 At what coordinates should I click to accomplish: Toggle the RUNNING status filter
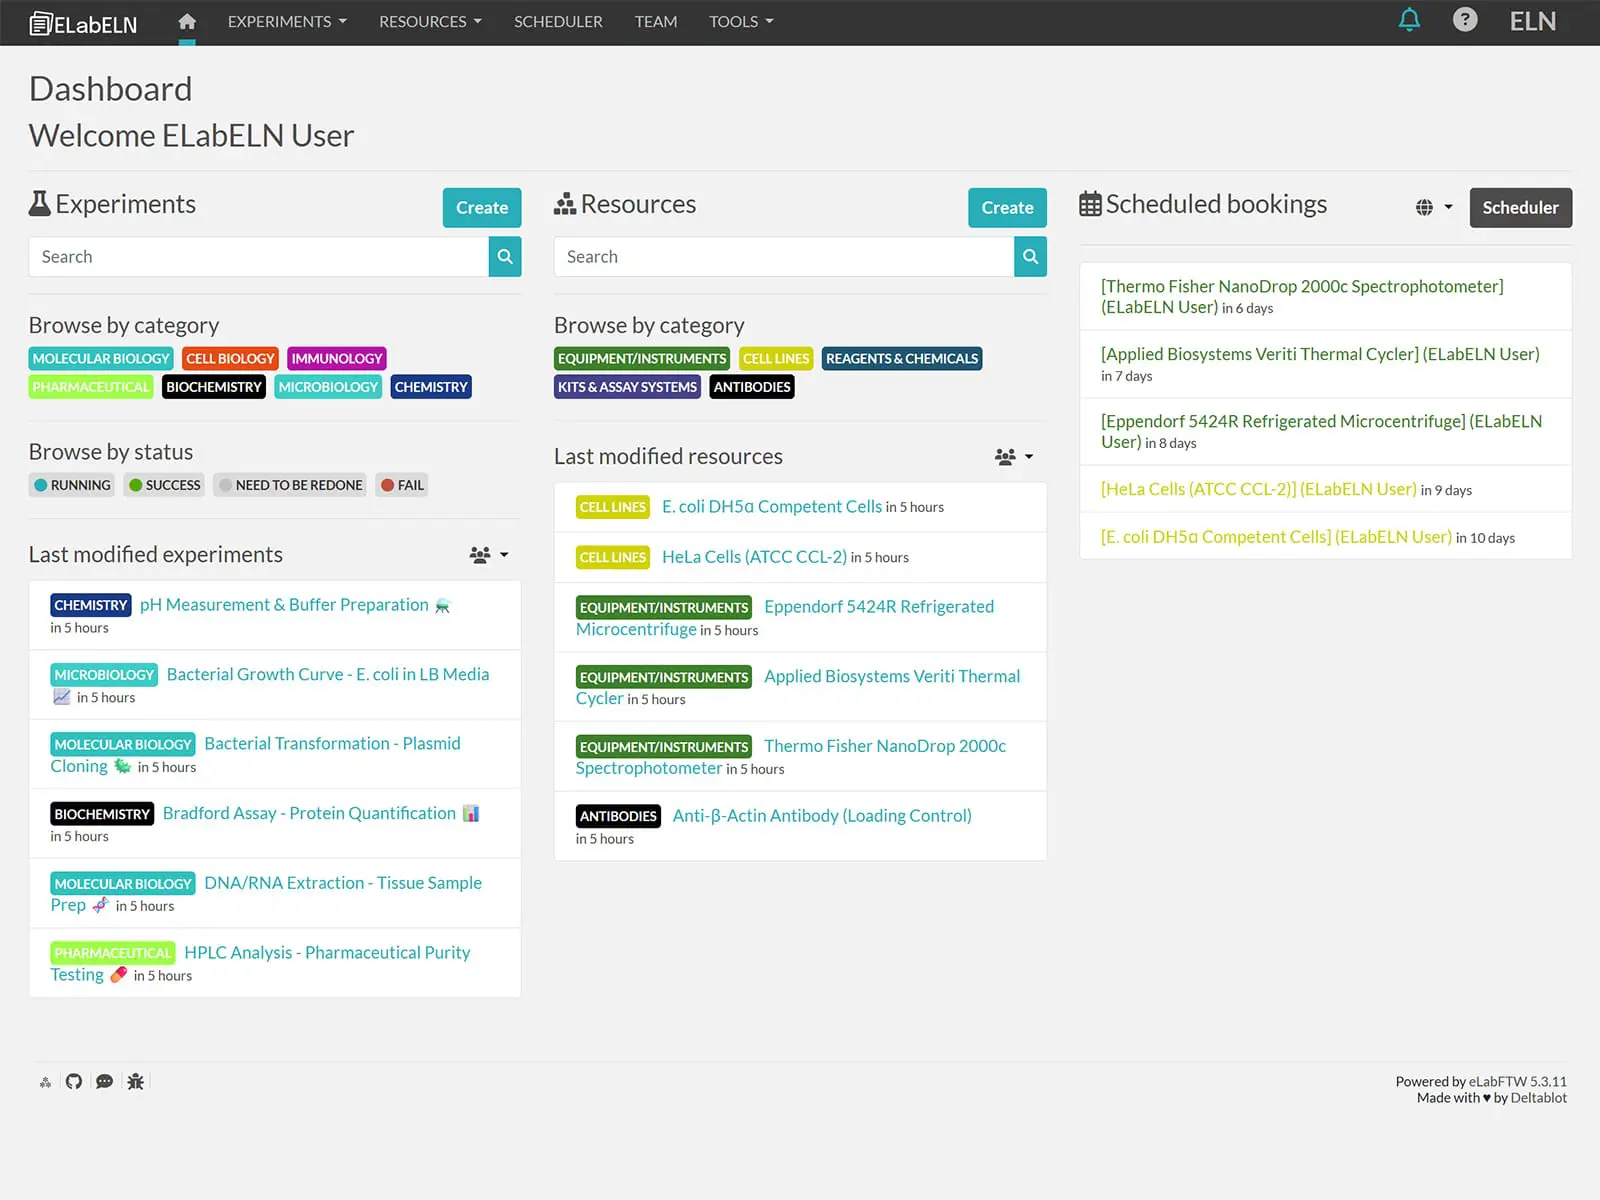pyautogui.click(x=71, y=485)
